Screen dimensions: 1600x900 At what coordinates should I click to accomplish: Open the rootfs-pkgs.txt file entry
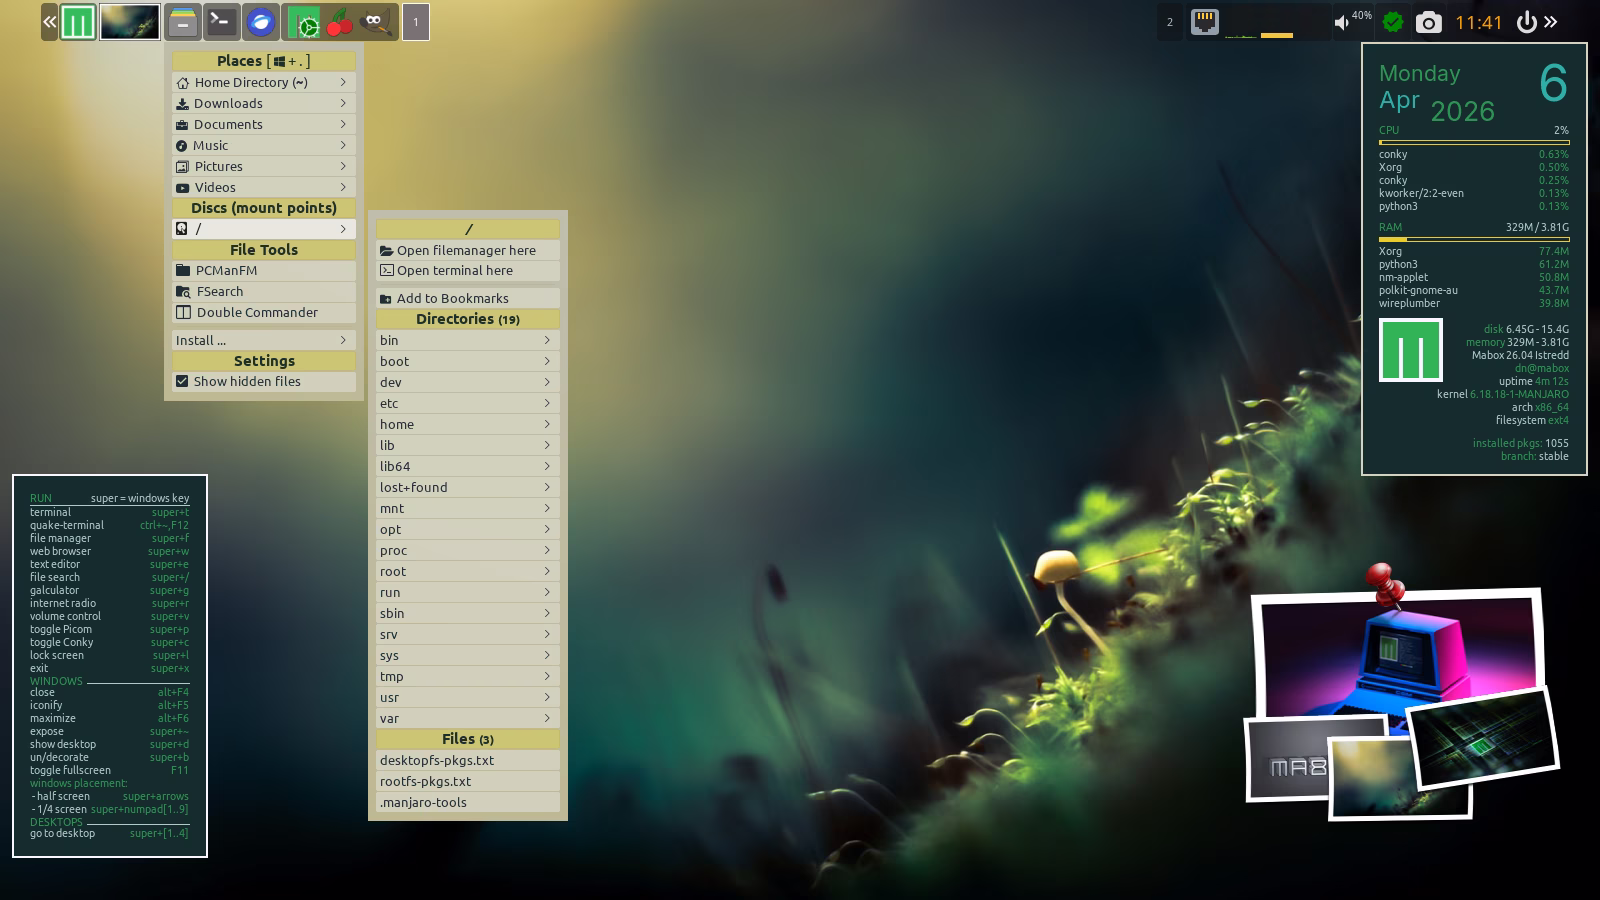pos(426,781)
